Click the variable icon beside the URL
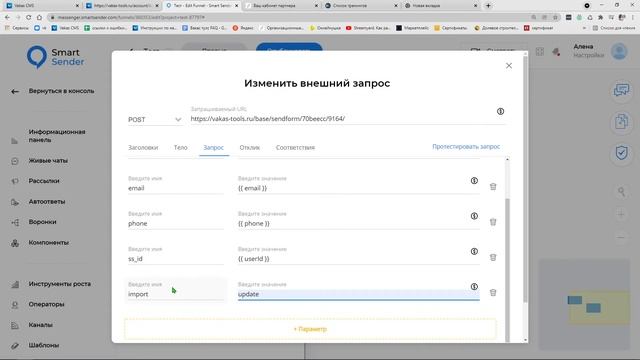Viewport: 640px width, 360px height. click(500, 111)
